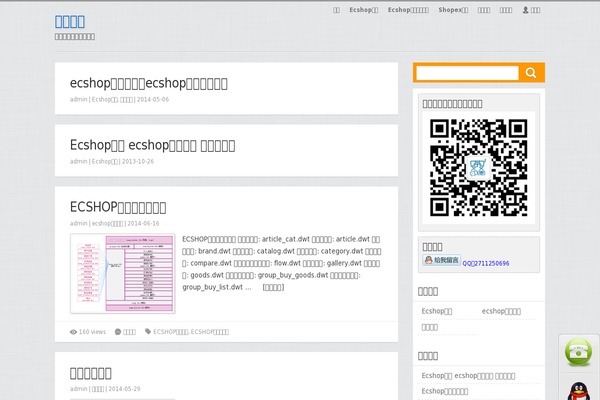Click the orange magnifier search button
Viewport: 600px width, 400px height.
[x=531, y=73]
